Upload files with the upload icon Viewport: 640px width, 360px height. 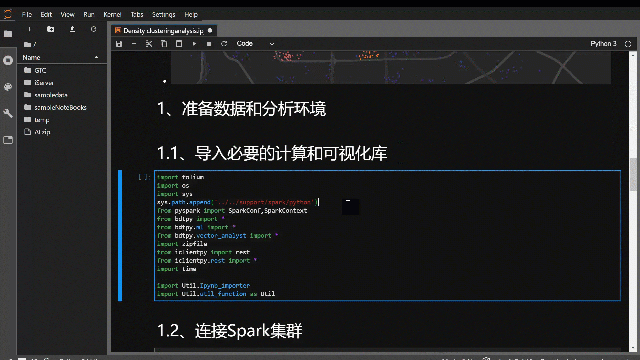[72, 29]
